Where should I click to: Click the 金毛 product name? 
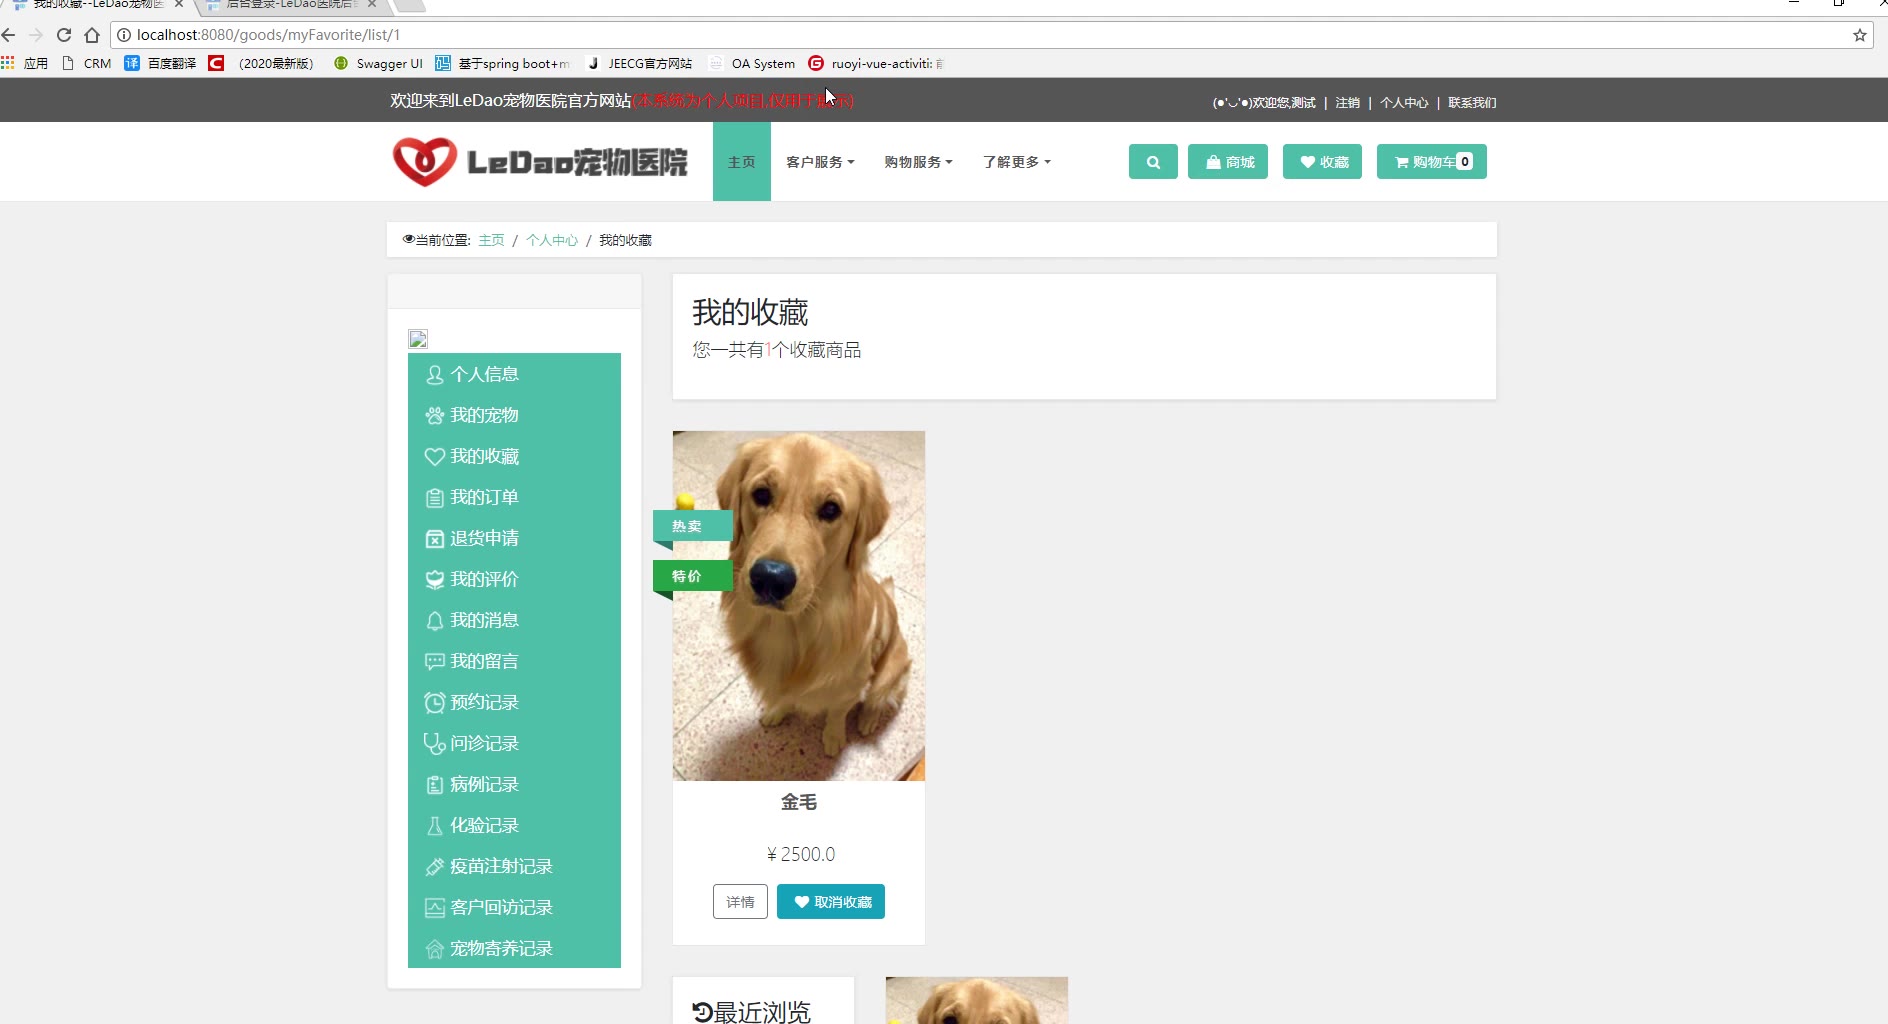pos(799,802)
